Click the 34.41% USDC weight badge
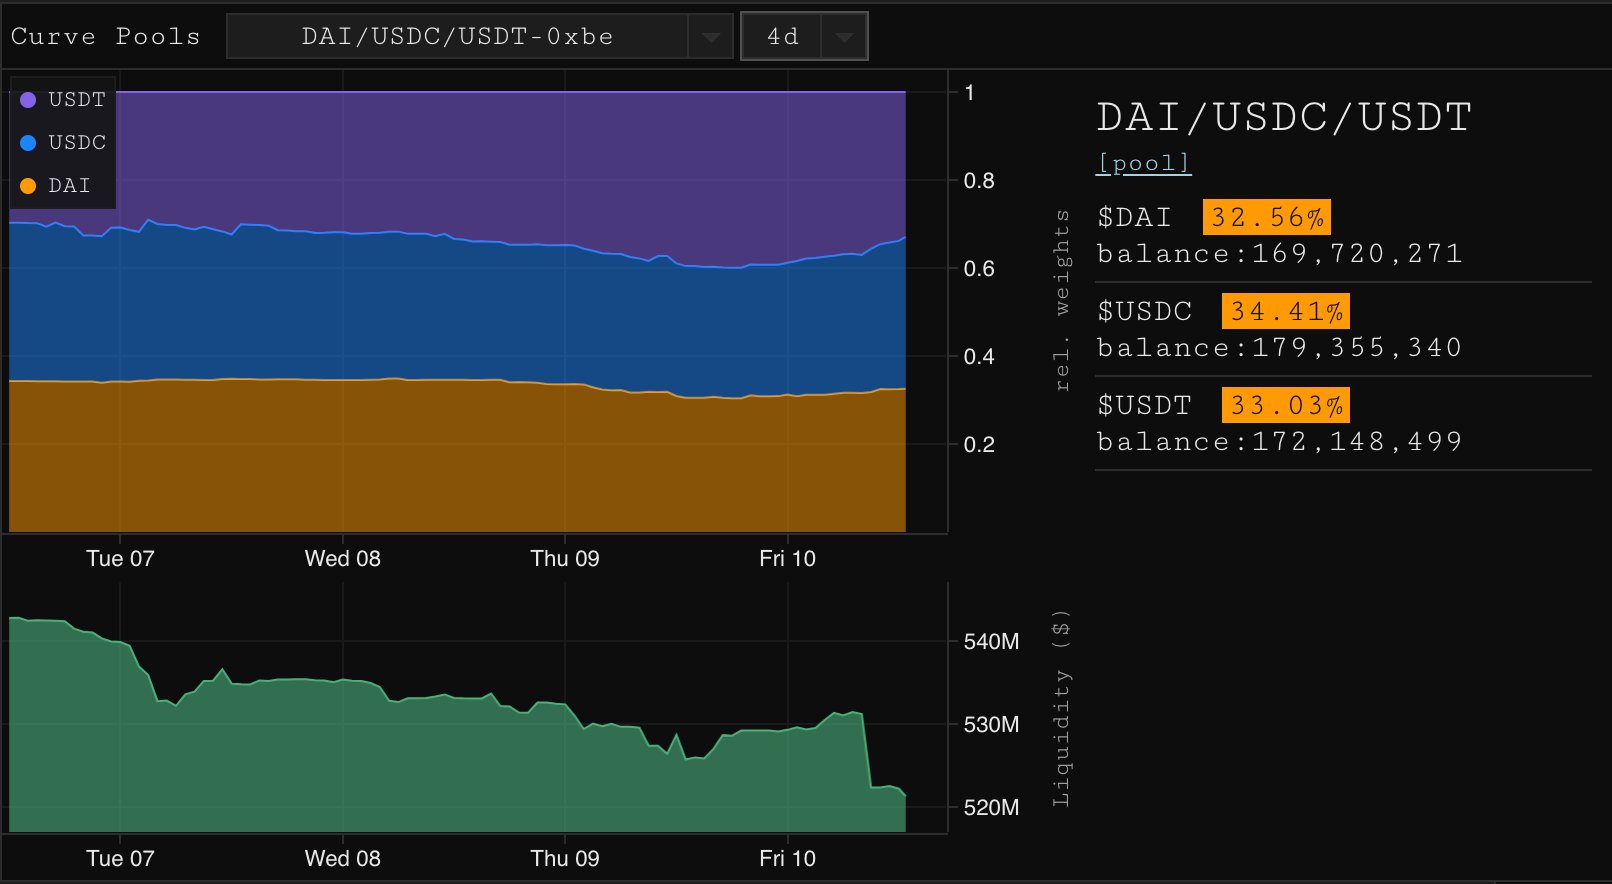This screenshot has width=1612, height=884. [1286, 311]
